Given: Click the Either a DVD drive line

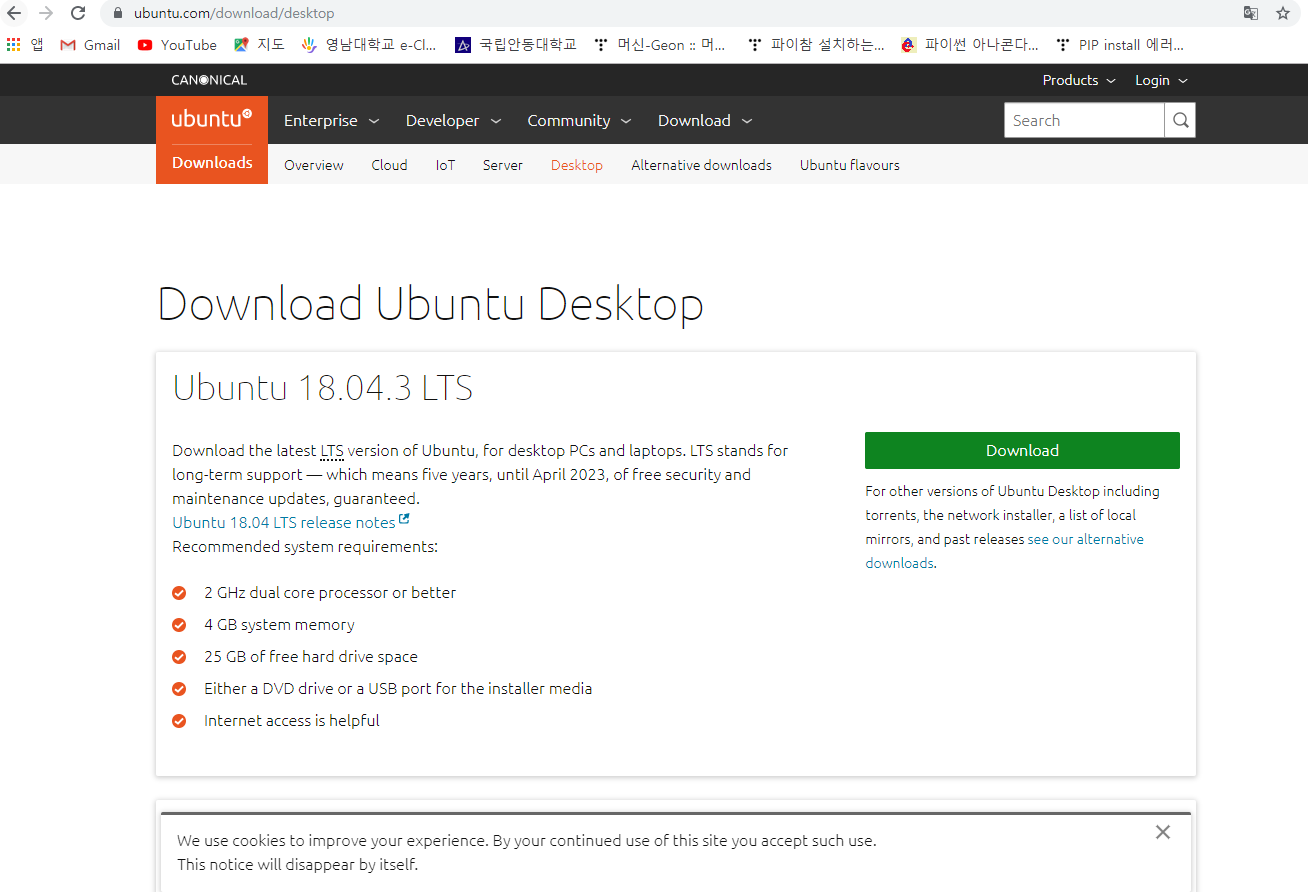Looking at the screenshot, I should point(398,688).
